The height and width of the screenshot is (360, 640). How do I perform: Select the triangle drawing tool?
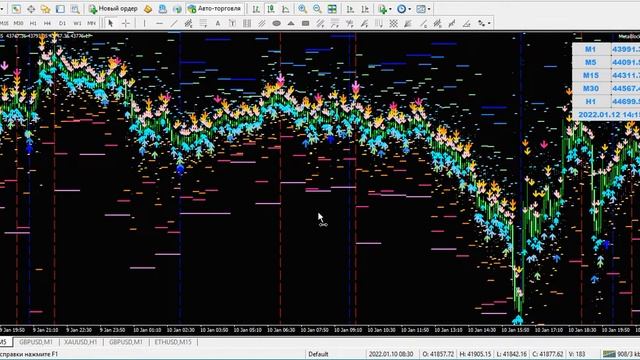click(x=291, y=23)
